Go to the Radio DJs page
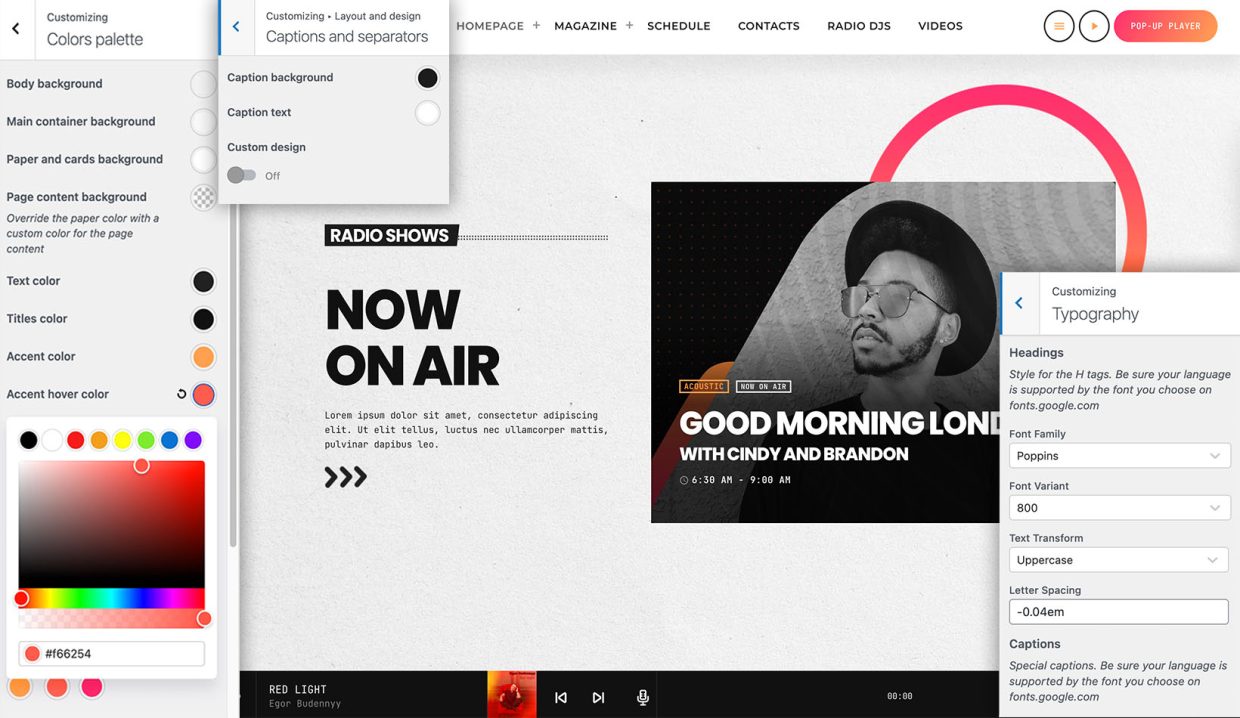 click(858, 26)
